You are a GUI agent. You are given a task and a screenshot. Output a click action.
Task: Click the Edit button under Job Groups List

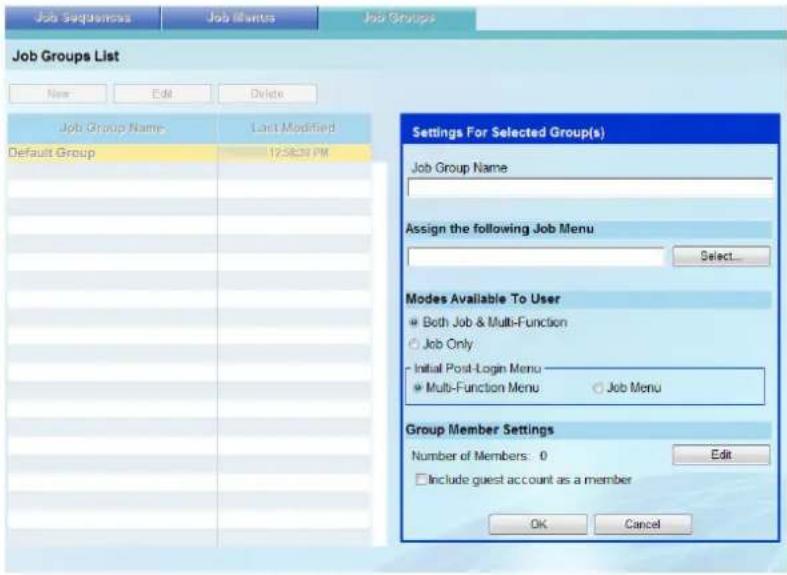pos(162,94)
